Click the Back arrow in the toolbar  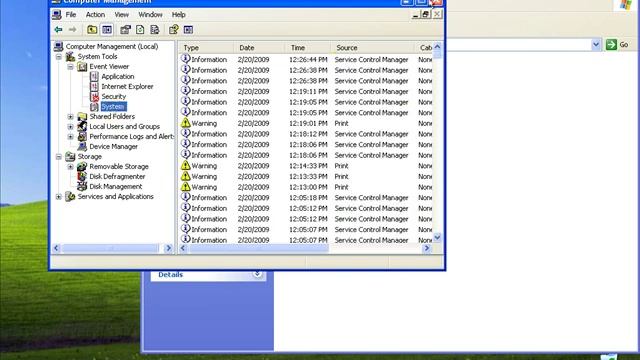point(58,29)
